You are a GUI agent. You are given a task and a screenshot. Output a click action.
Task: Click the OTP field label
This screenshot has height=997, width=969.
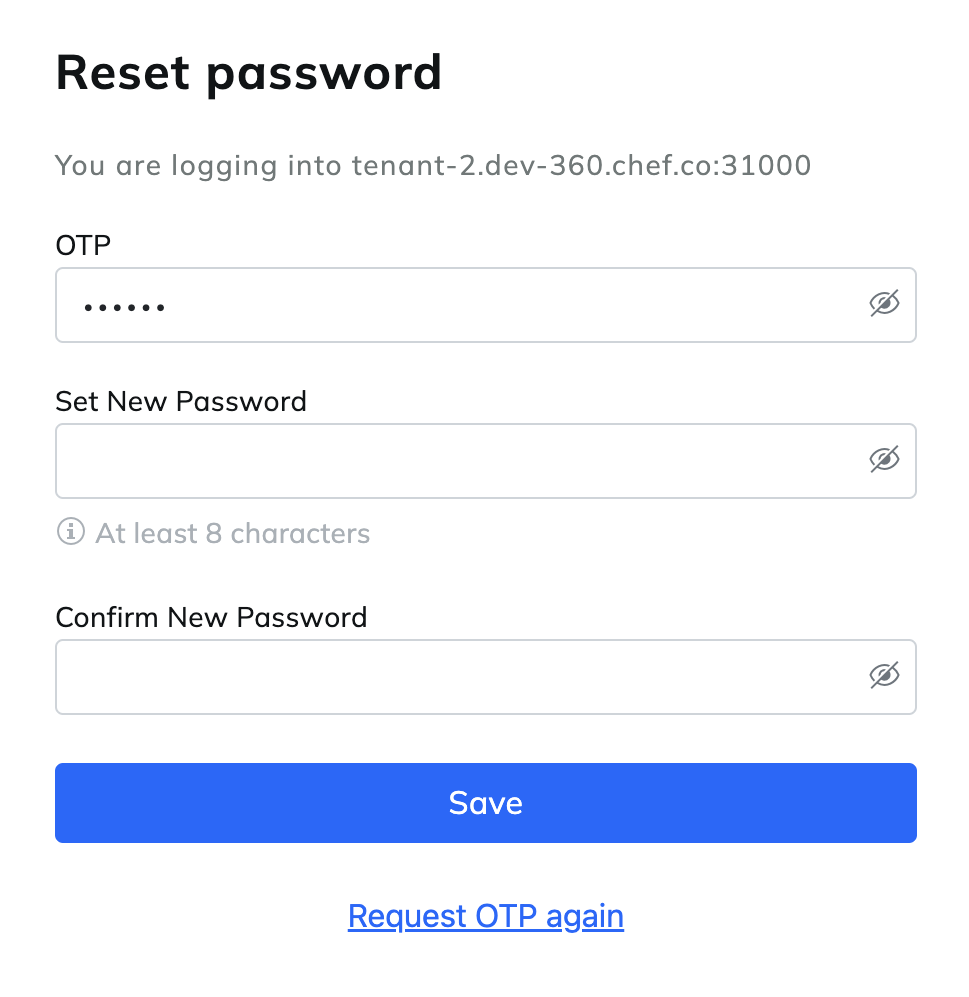(x=83, y=245)
